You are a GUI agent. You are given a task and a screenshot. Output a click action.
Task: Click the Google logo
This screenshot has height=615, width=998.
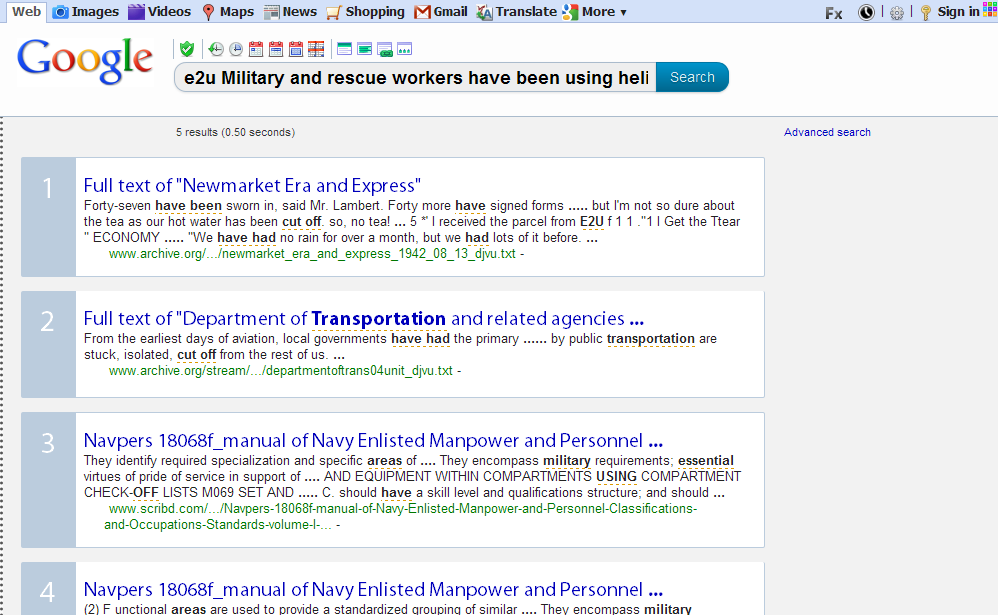tap(85, 60)
